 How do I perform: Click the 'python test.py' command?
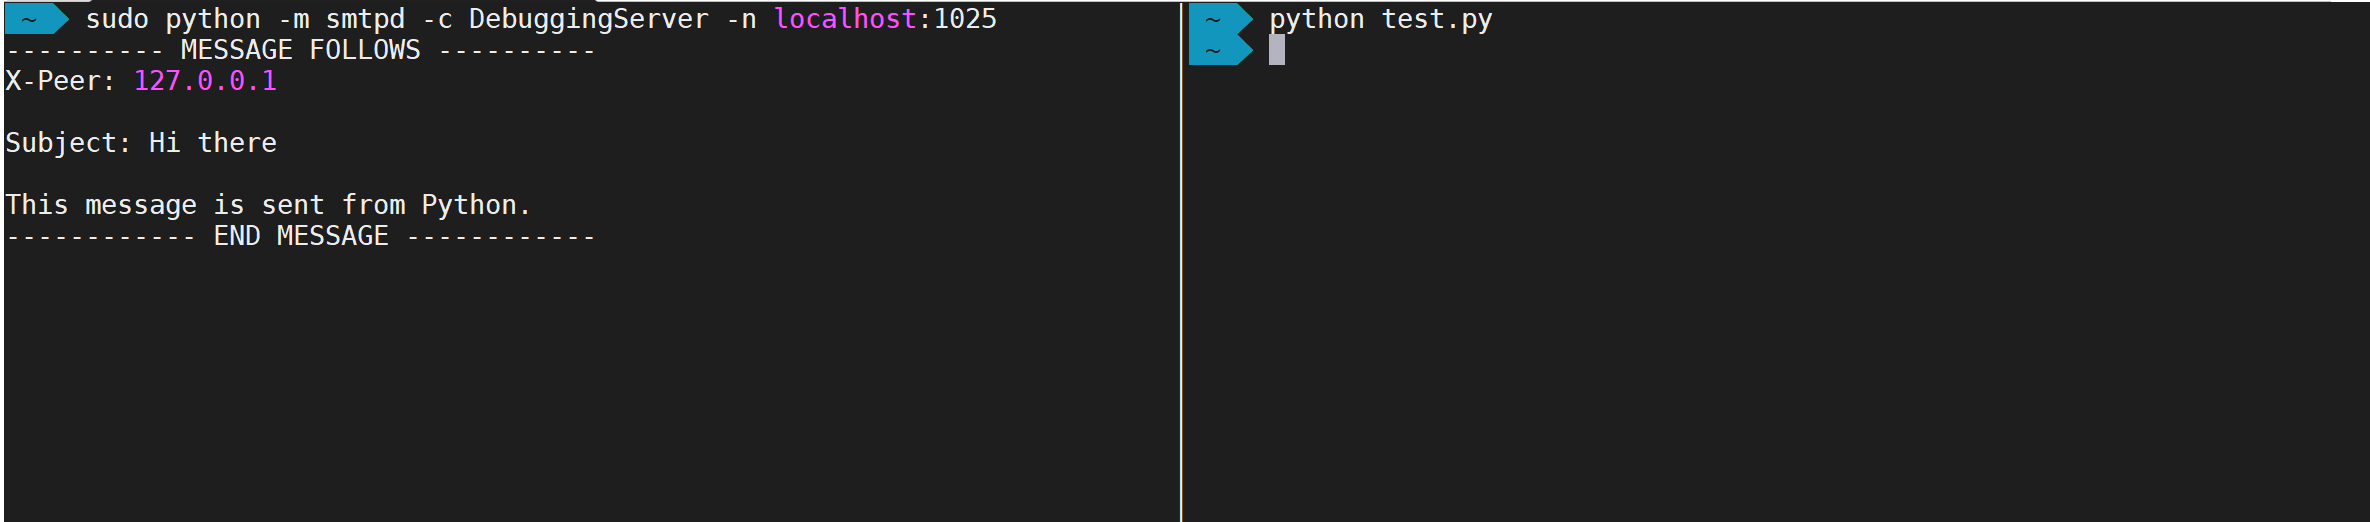(1381, 19)
